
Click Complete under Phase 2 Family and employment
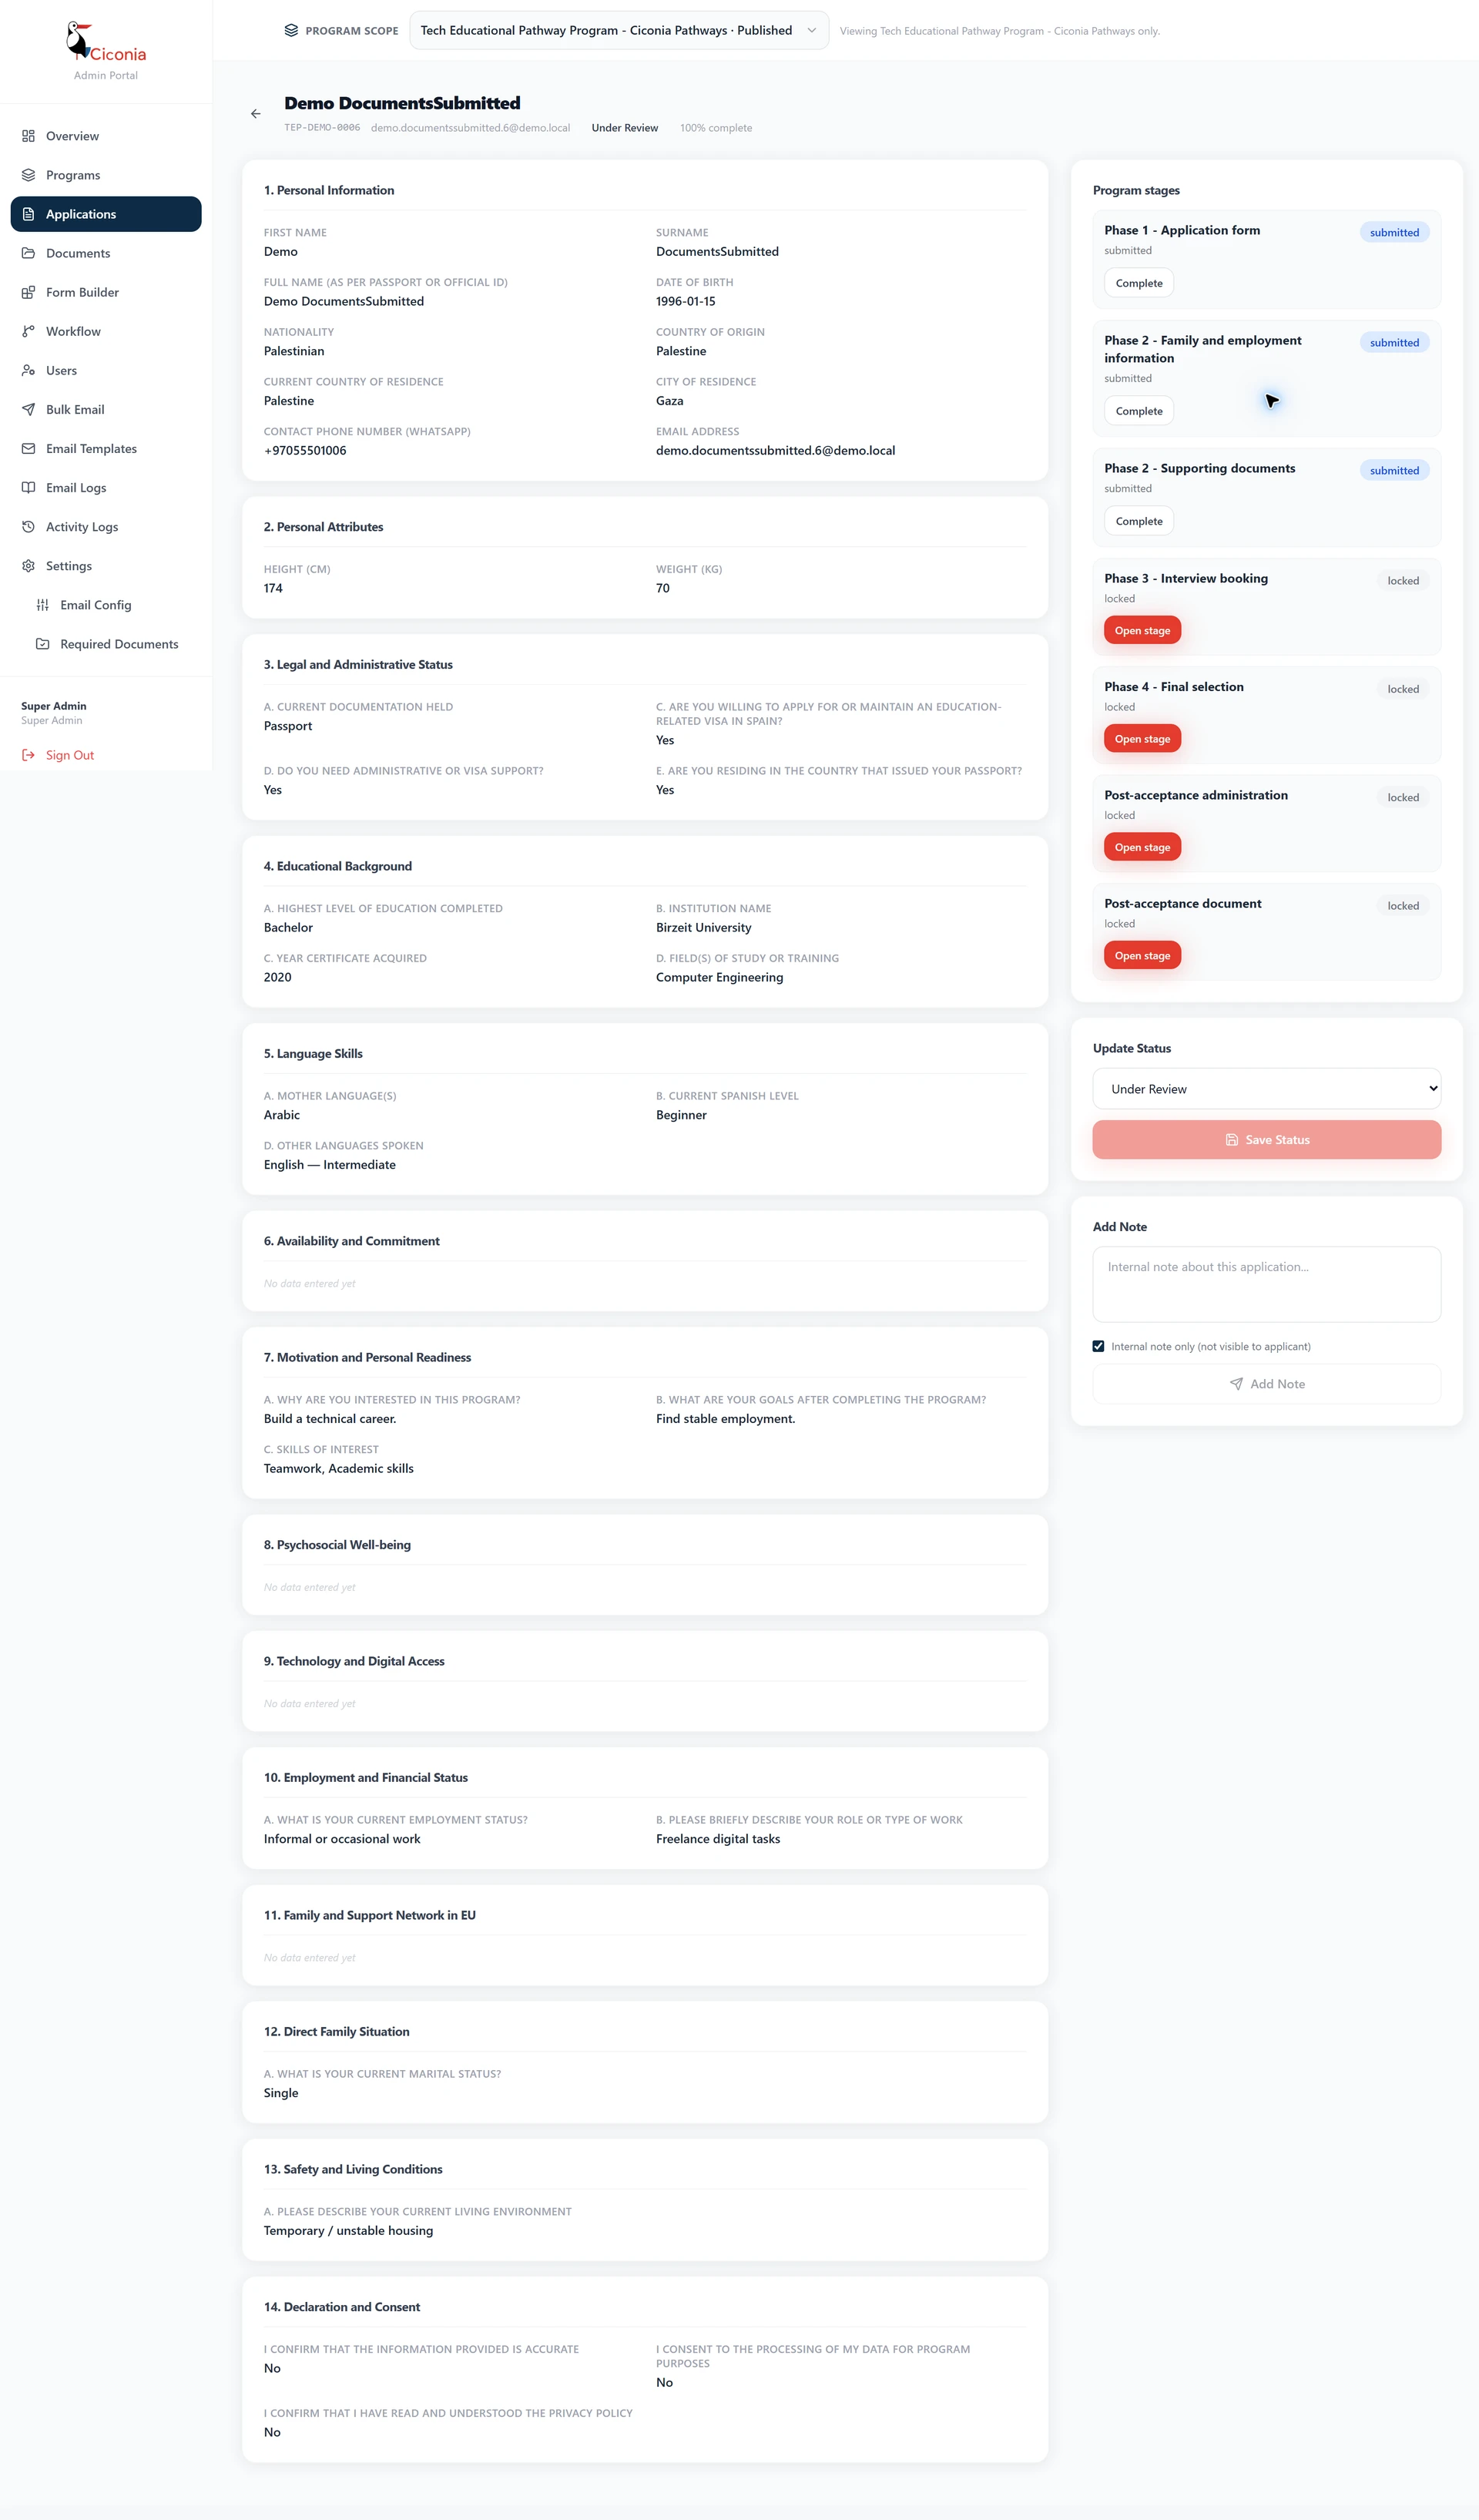1139,411
